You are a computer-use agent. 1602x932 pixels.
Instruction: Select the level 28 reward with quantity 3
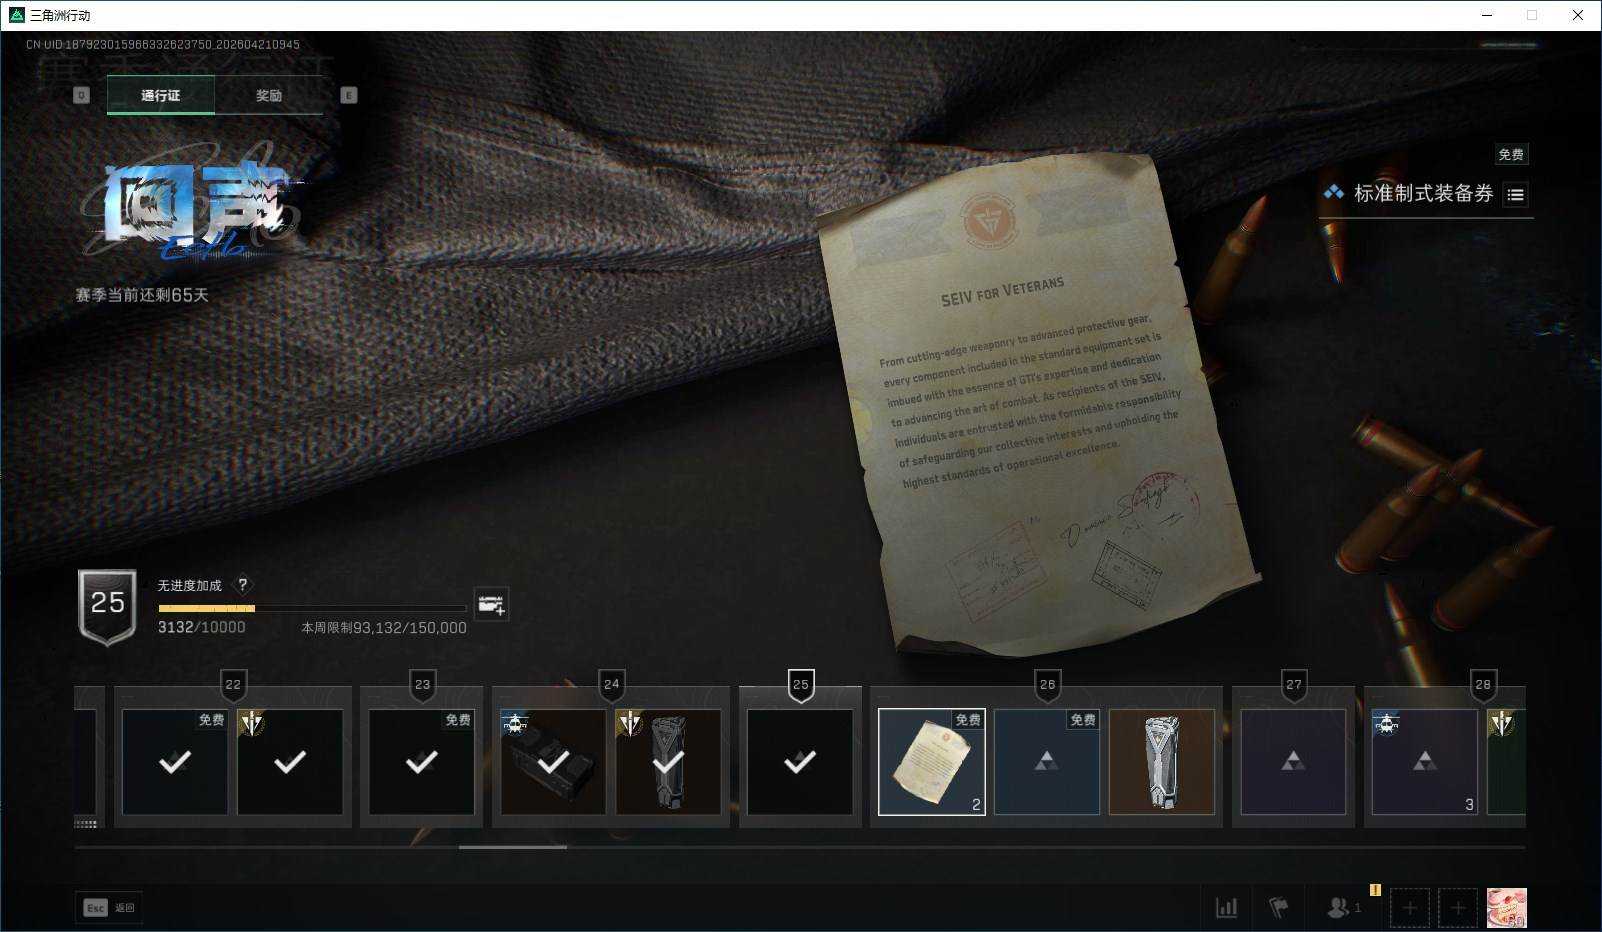[1425, 762]
